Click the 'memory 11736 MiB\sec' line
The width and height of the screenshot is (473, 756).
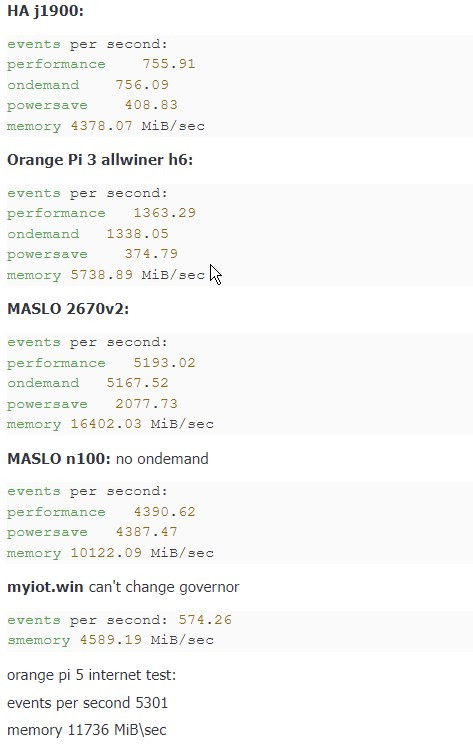(87, 730)
